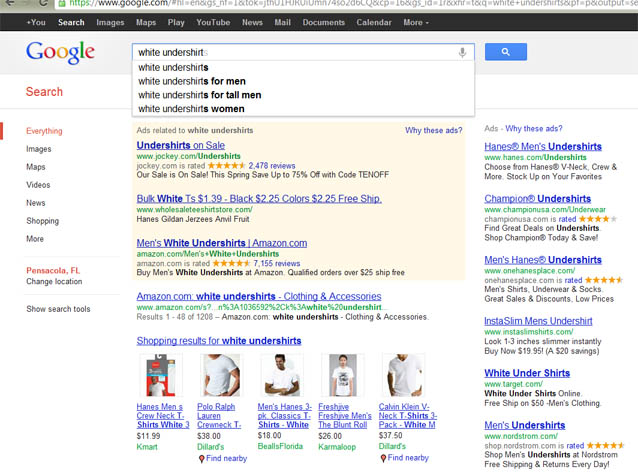
Task: Click Polo Ralph Lauren Crewneck product thumbnail
Action: pyautogui.click(x=221, y=375)
